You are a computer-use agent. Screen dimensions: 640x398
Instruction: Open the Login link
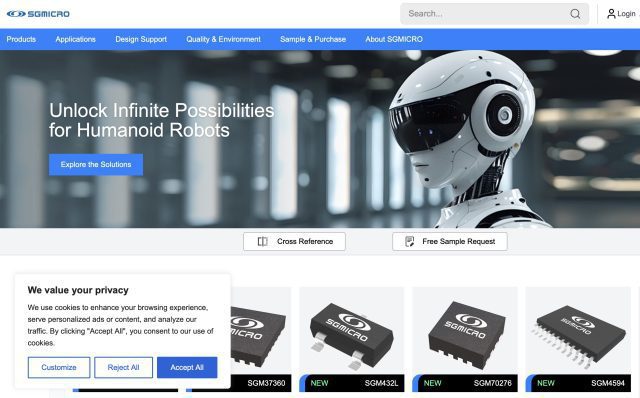coord(626,14)
